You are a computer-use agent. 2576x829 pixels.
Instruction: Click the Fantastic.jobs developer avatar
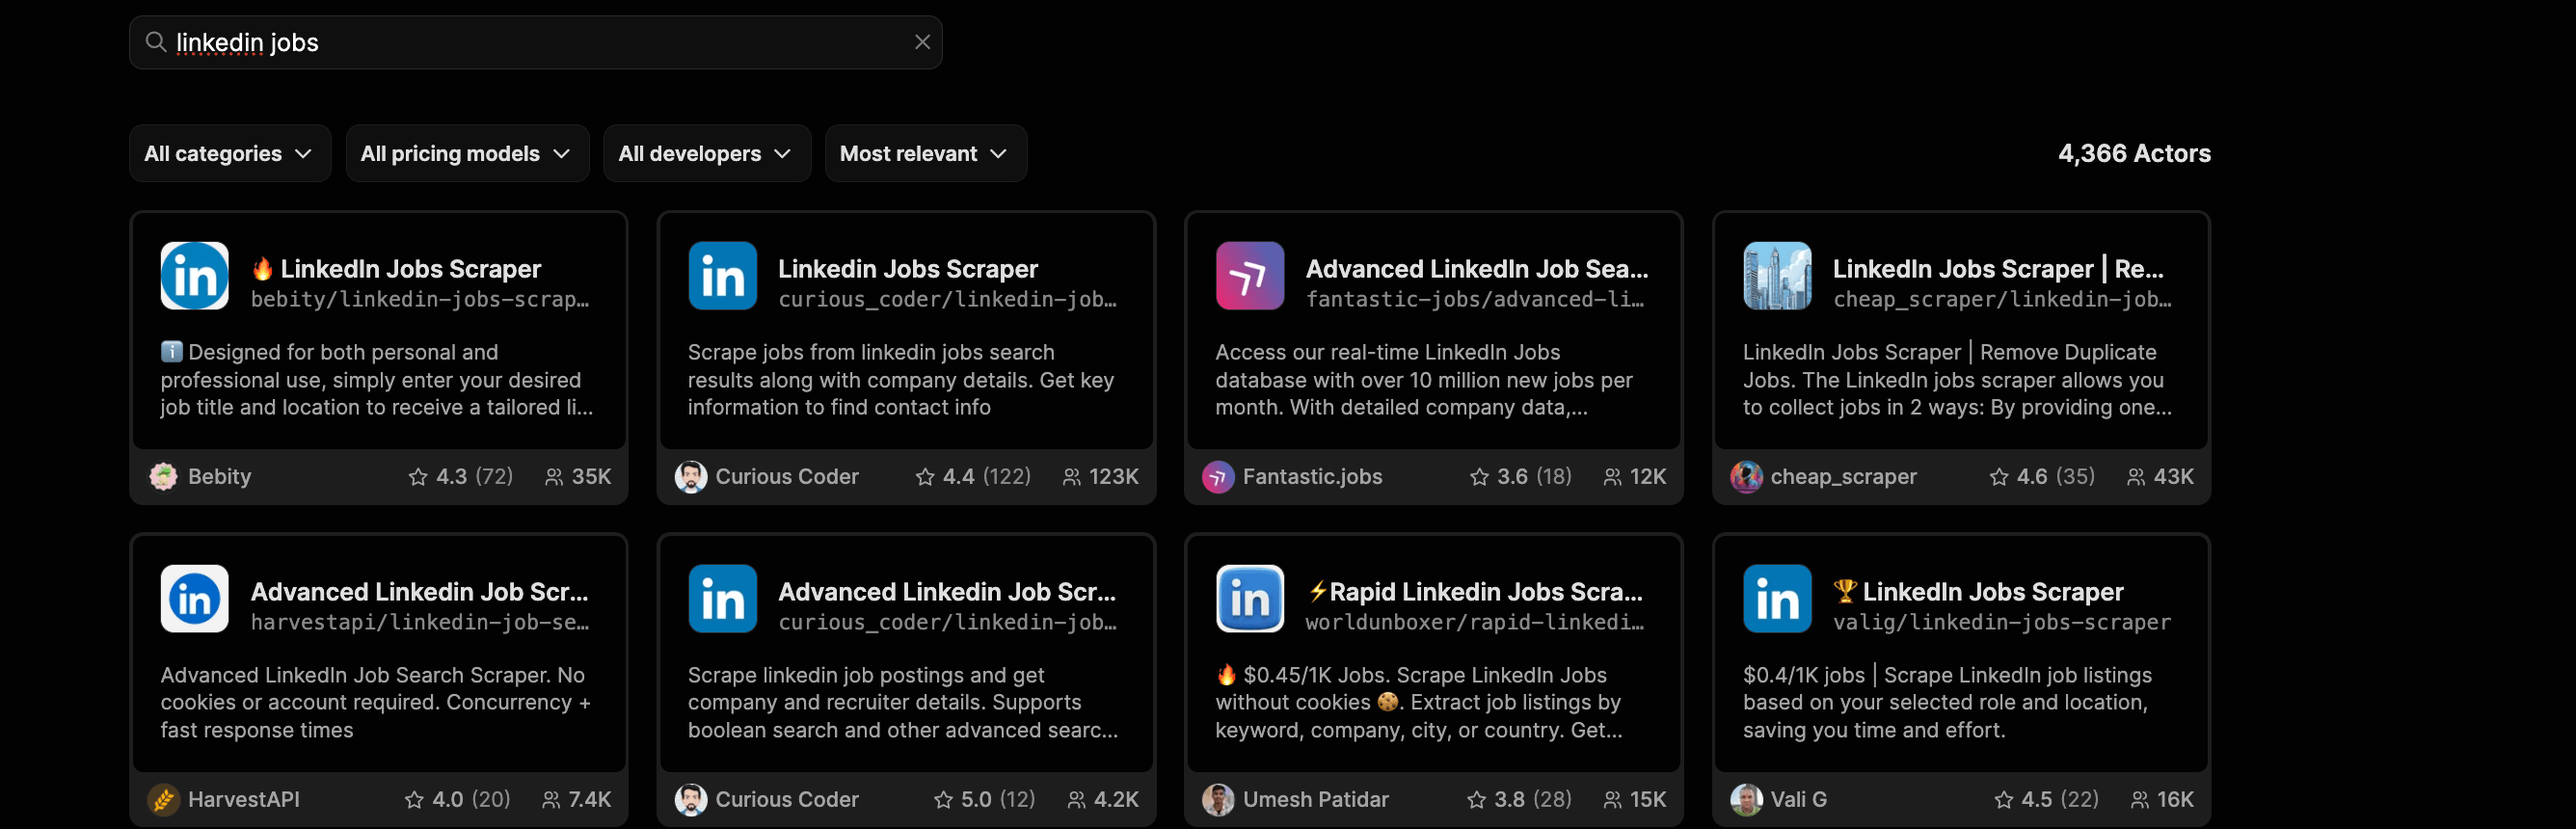pos(1217,477)
